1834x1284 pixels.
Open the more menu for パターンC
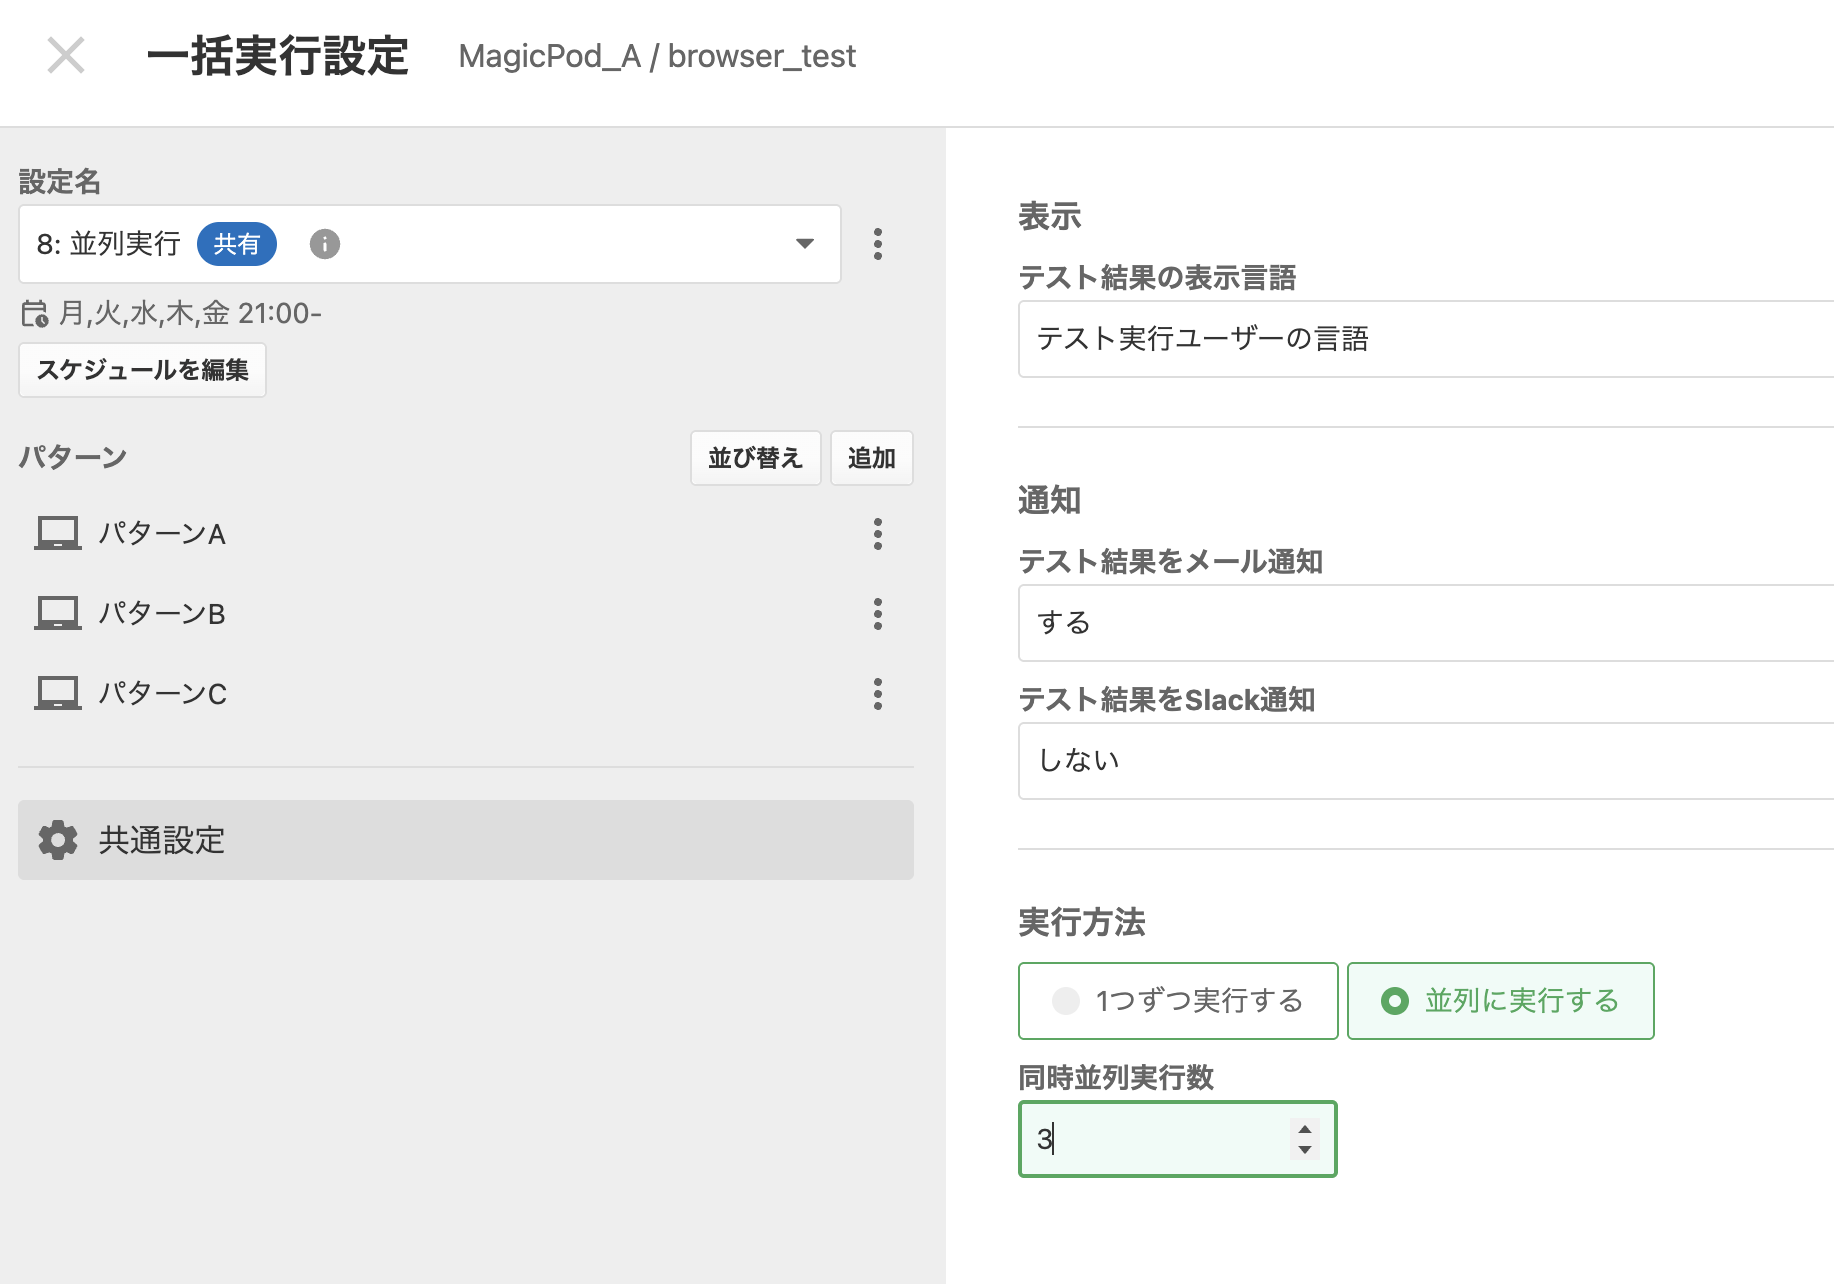[878, 694]
